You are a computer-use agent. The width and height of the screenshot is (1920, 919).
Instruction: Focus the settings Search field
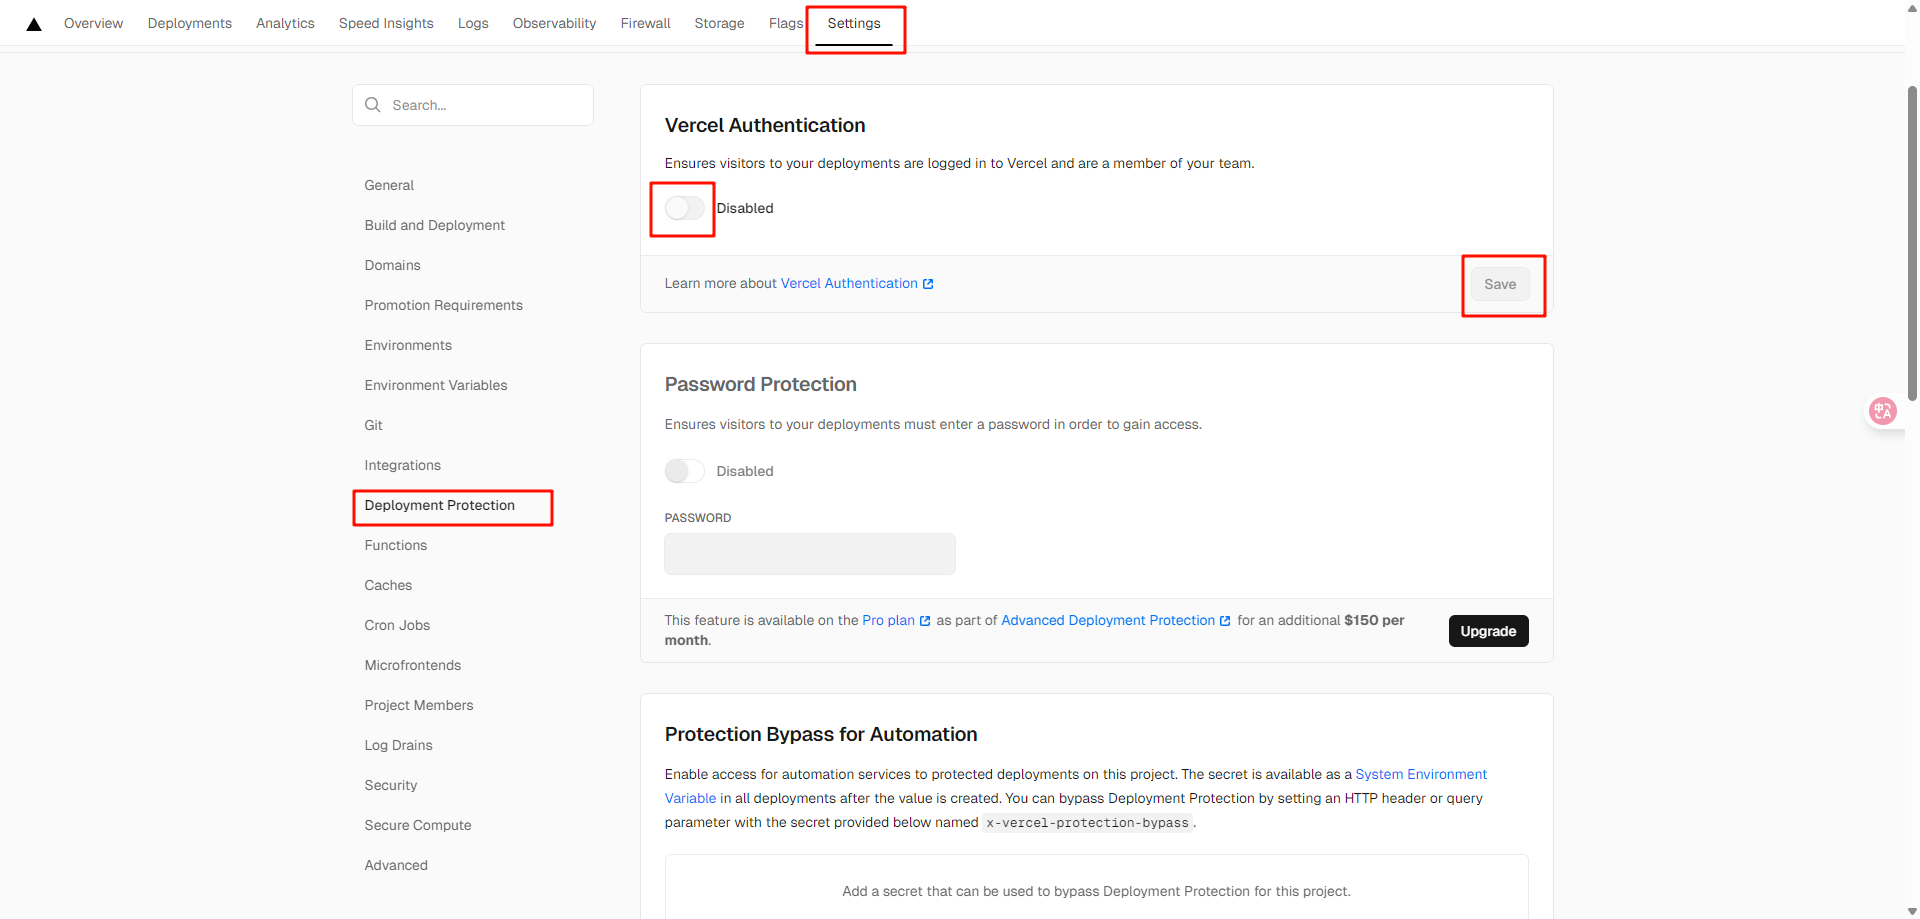click(473, 105)
